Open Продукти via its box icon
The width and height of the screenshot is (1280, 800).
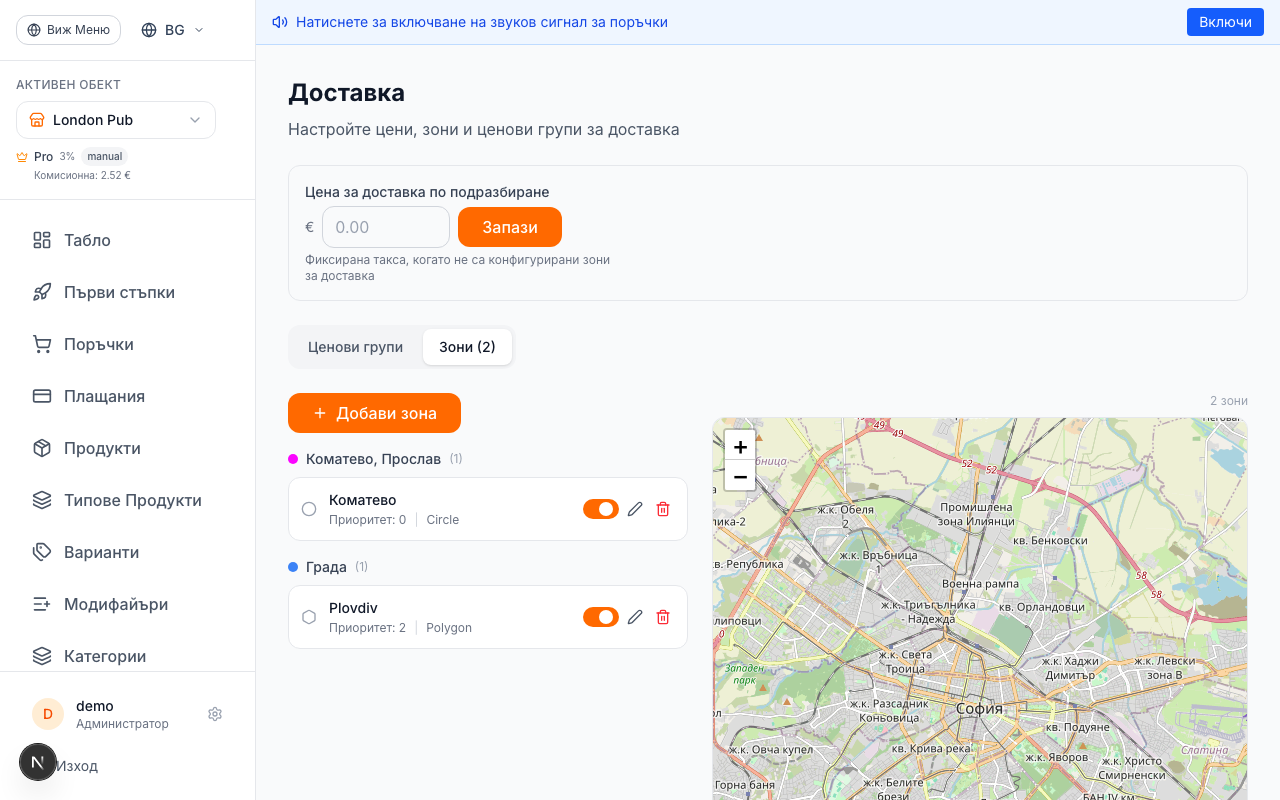point(41,448)
